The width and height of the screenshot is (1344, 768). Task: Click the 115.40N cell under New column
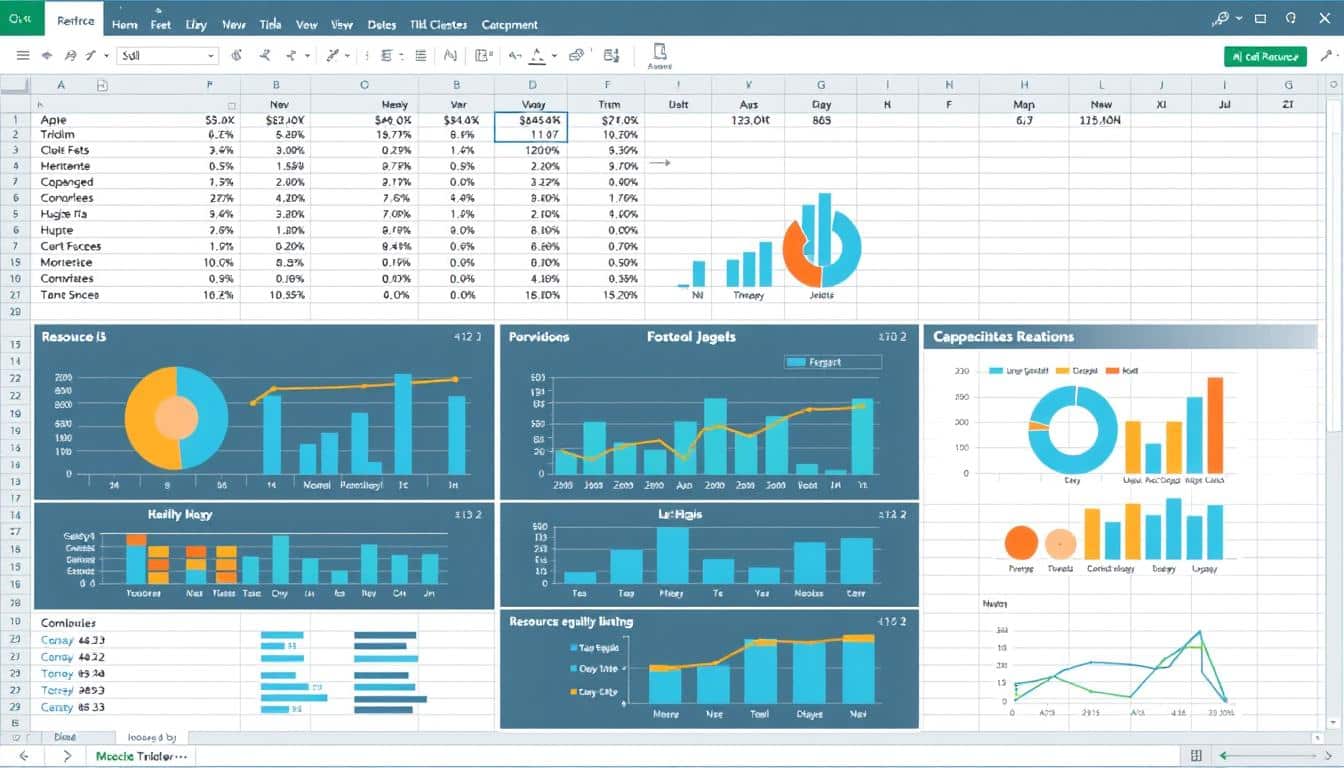[x=1100, y=119]
